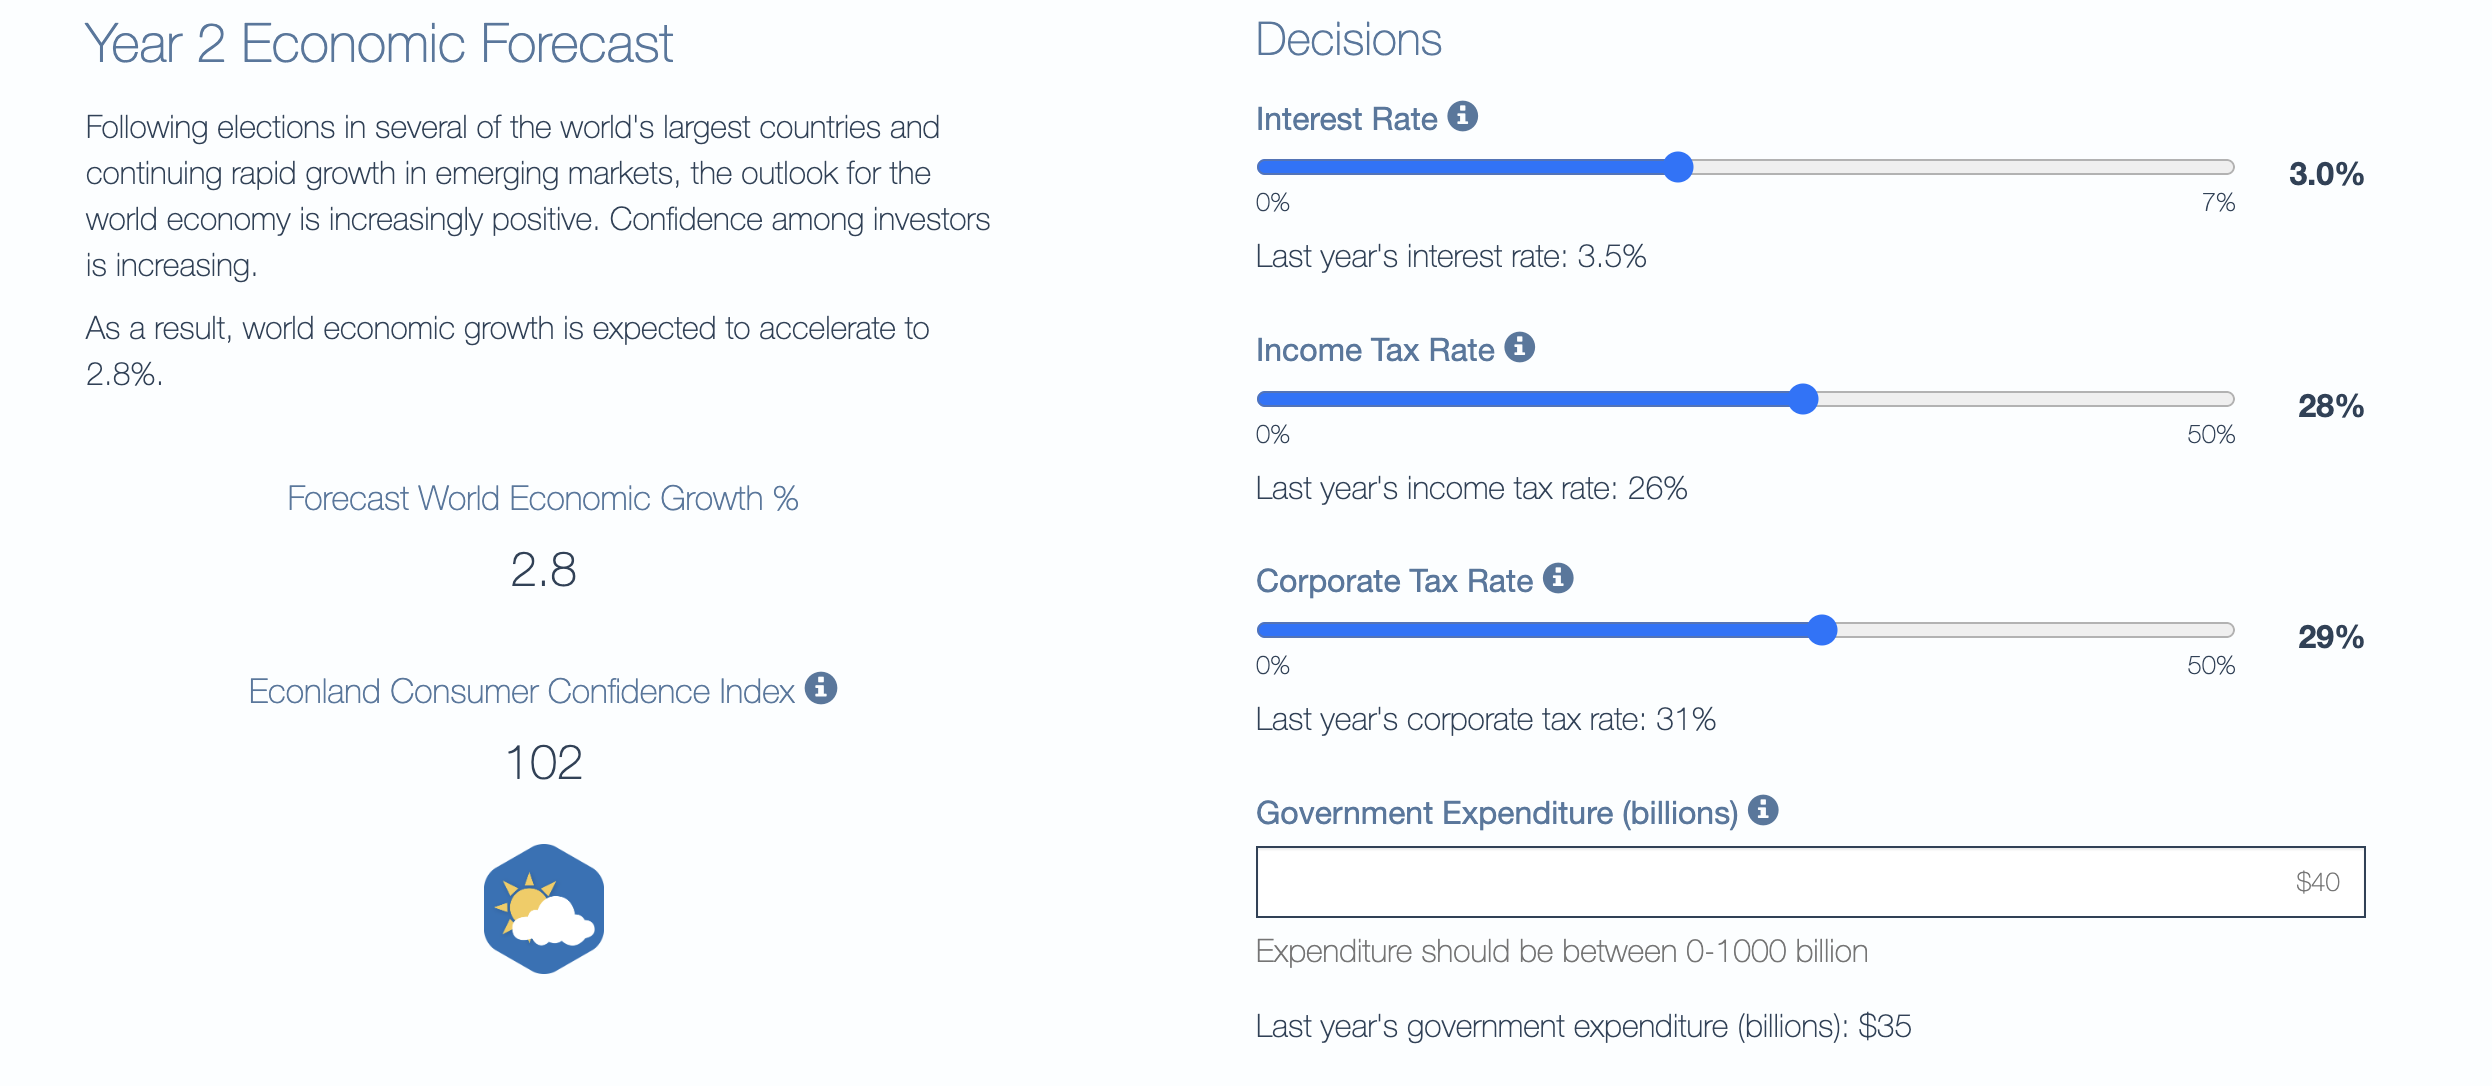Screen dimensions: 2492x1086
Task: Click the partly sunny weather forecast icon
Action: [x=542, y=906]
